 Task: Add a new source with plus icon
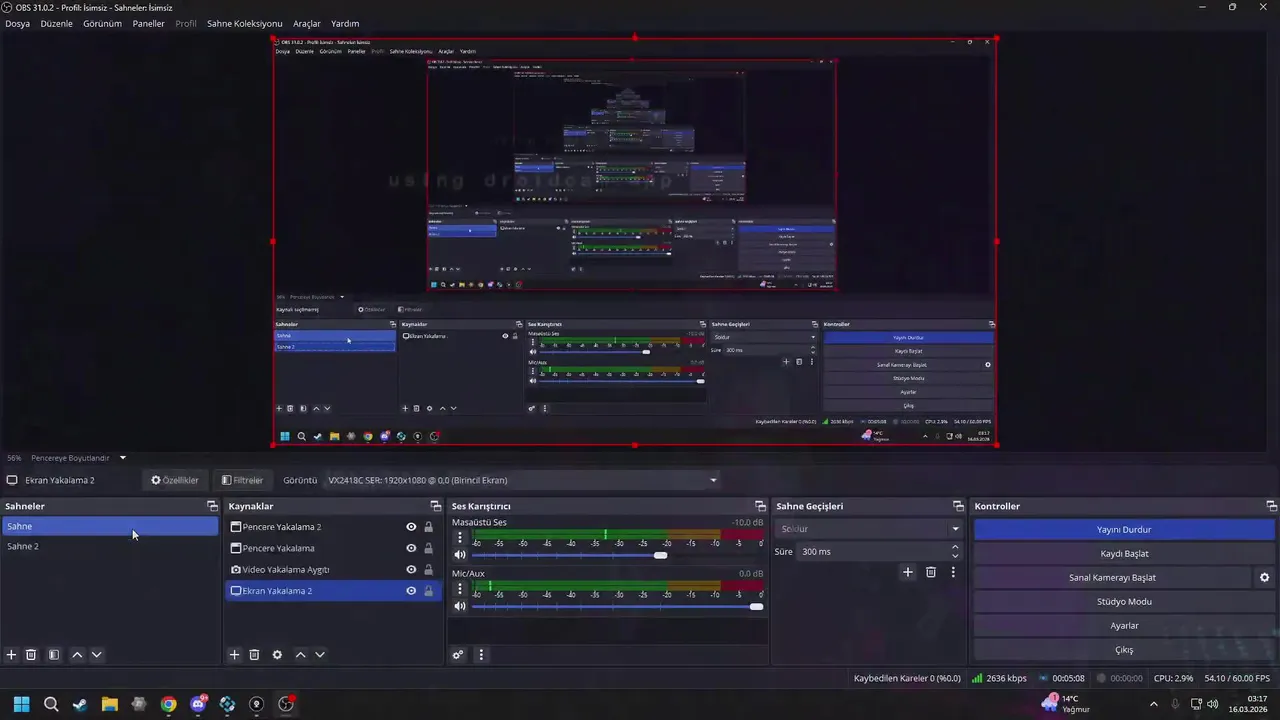[234, 655]
